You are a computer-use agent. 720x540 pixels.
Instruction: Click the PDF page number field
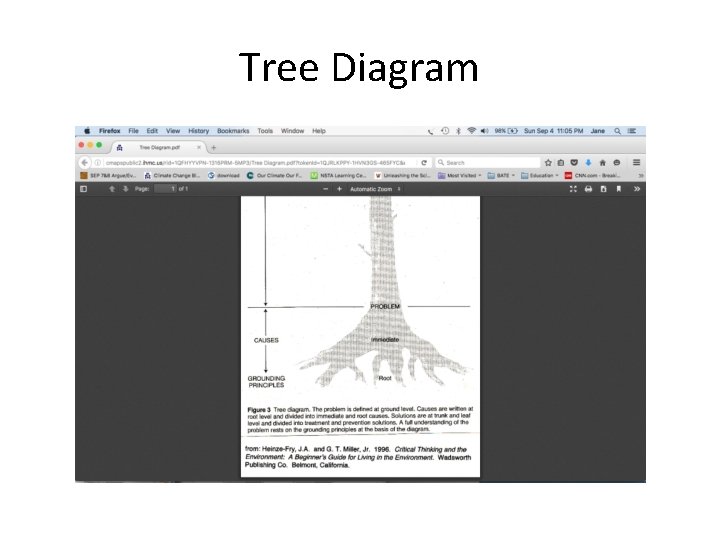click(x=165, y=189)
